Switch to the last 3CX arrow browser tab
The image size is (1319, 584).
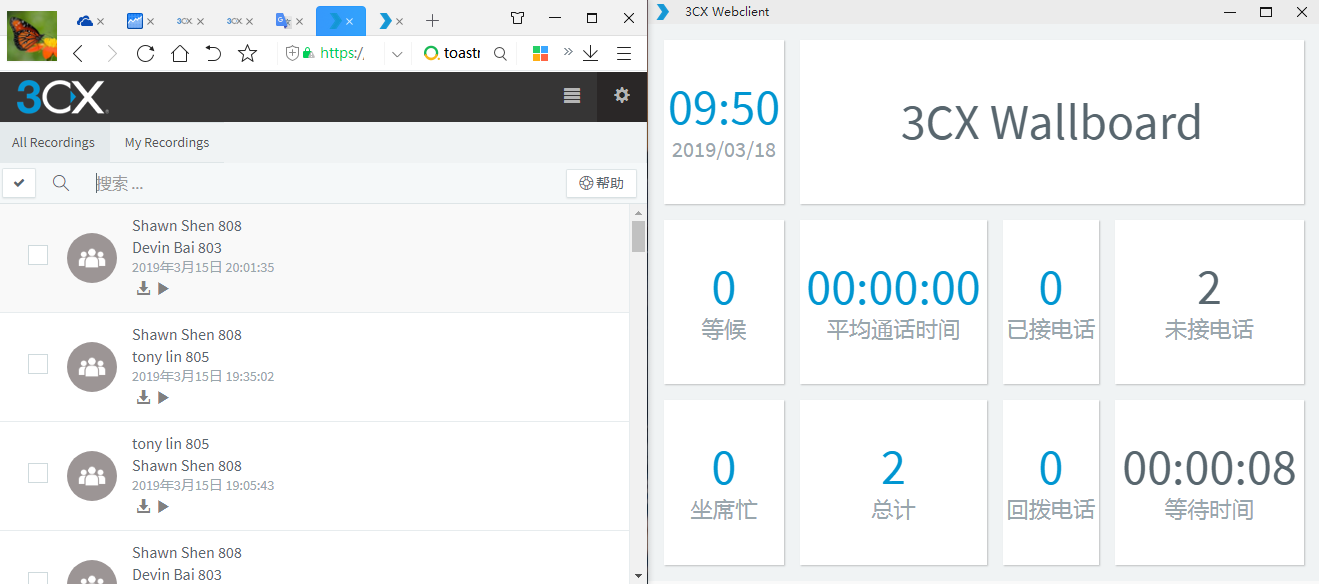(x=385, y=20)
